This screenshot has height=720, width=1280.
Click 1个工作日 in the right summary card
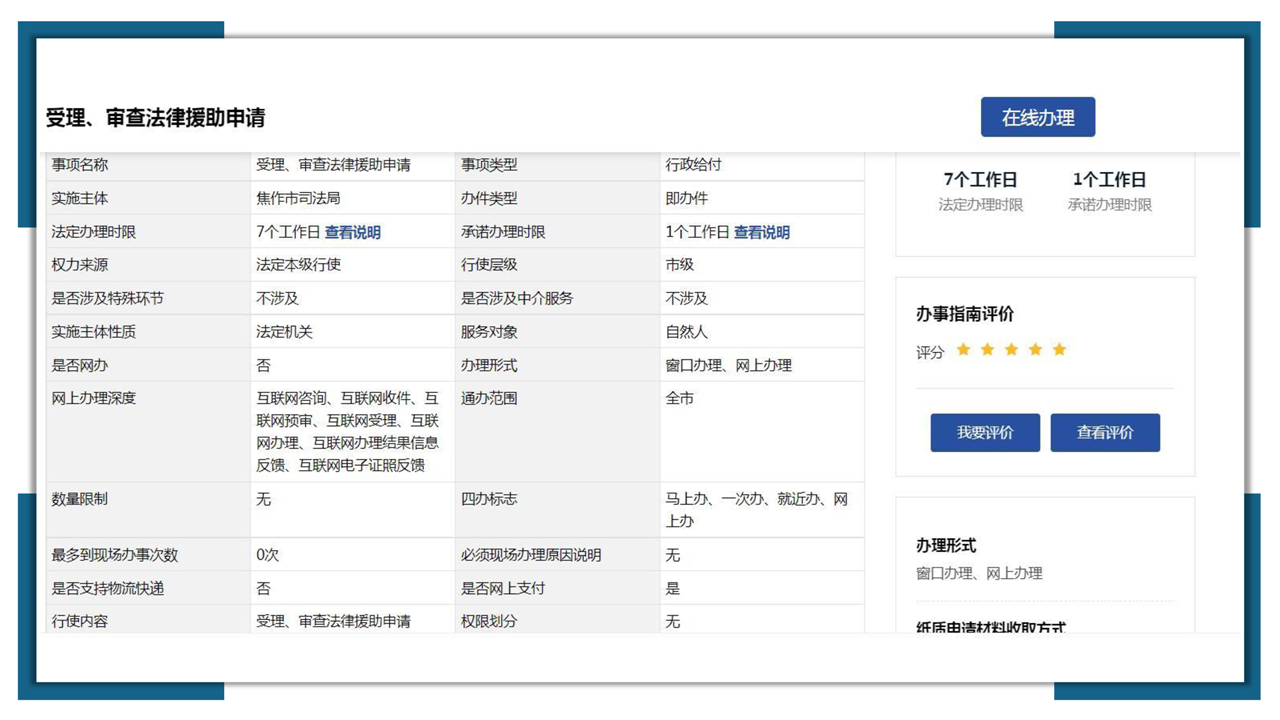tap(1109, 180)
